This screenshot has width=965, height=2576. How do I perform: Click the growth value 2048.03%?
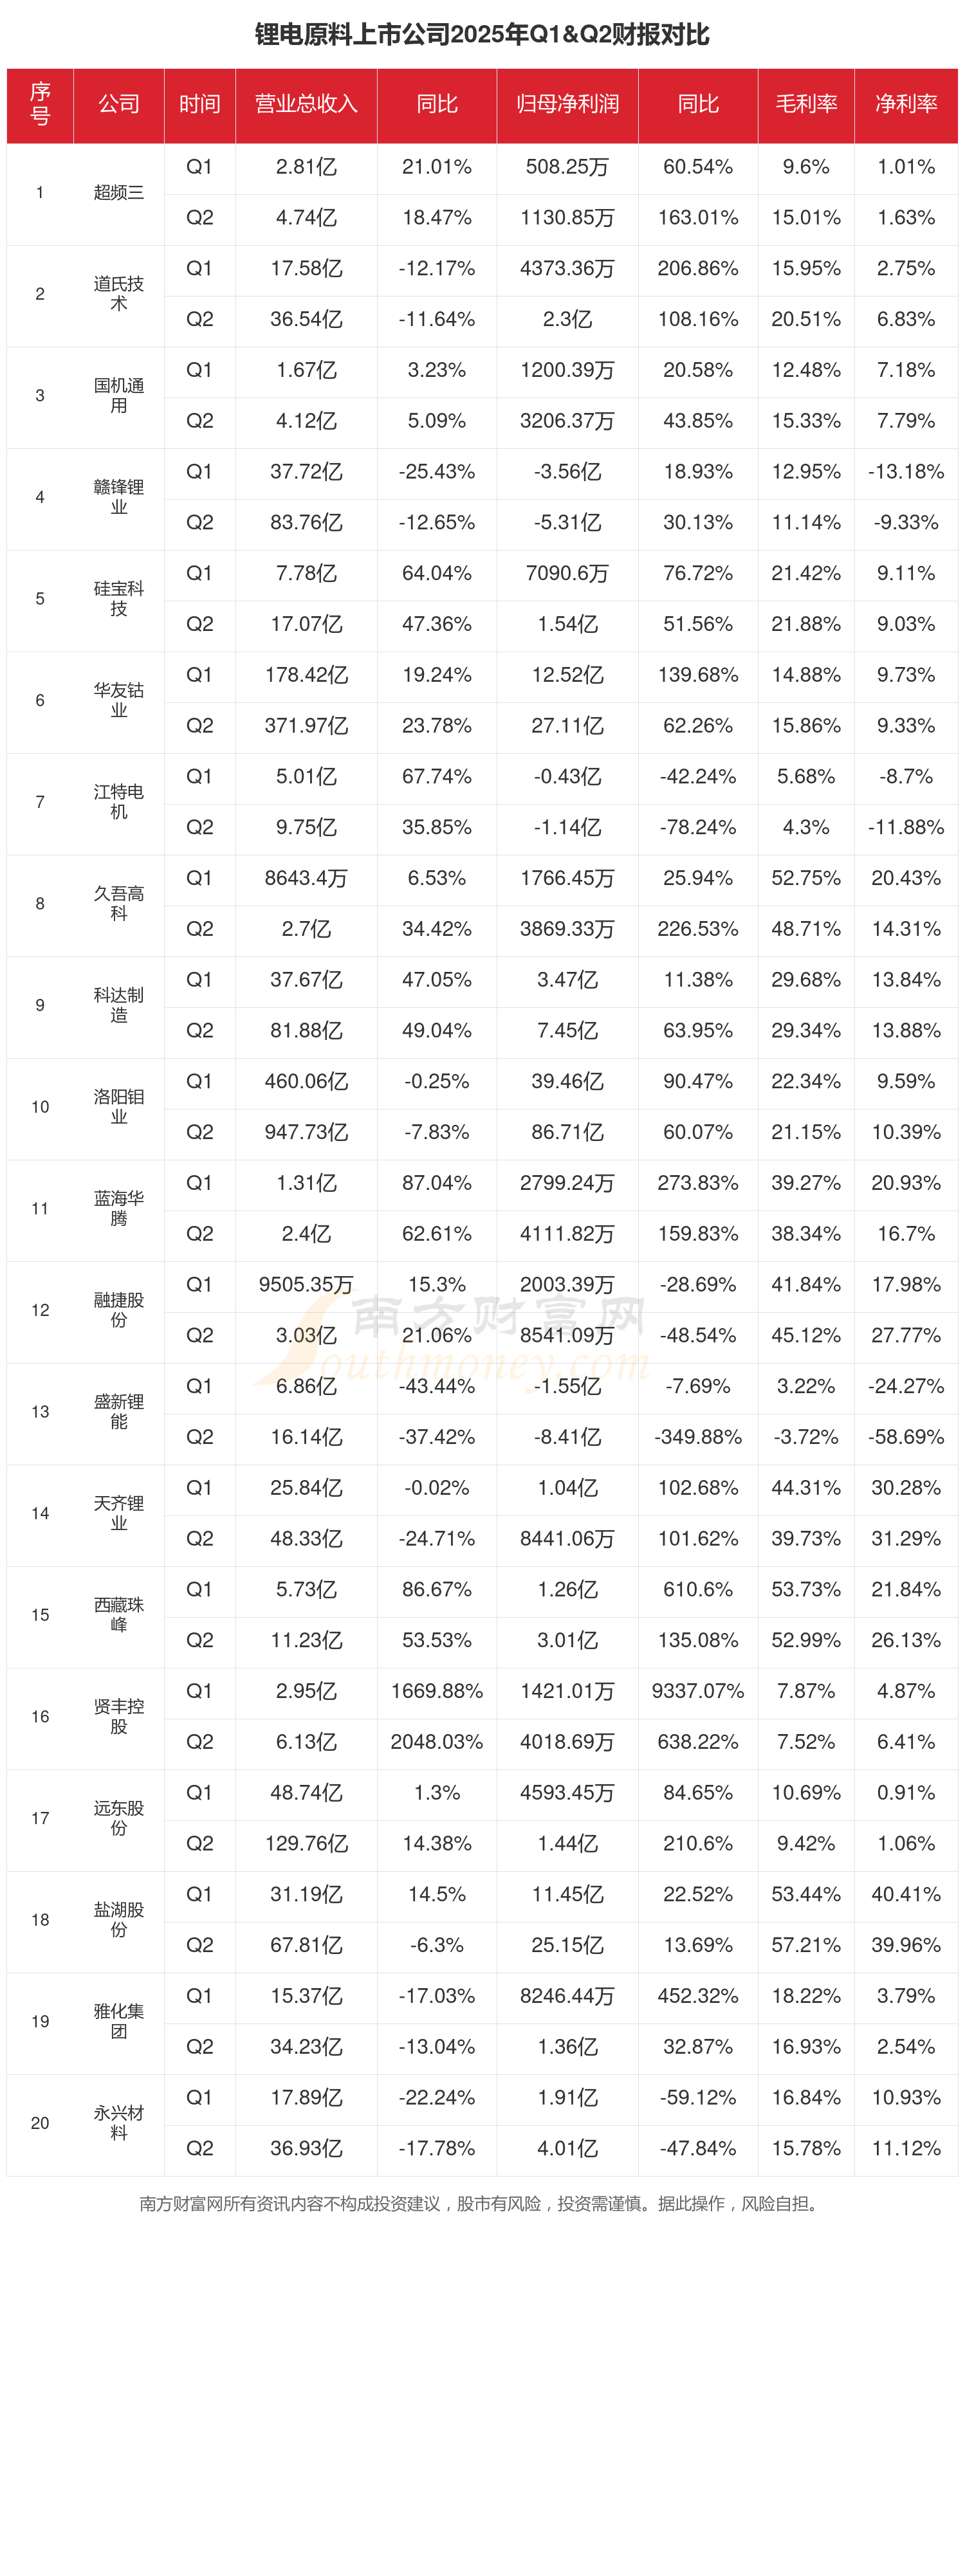pos(437,1742)
